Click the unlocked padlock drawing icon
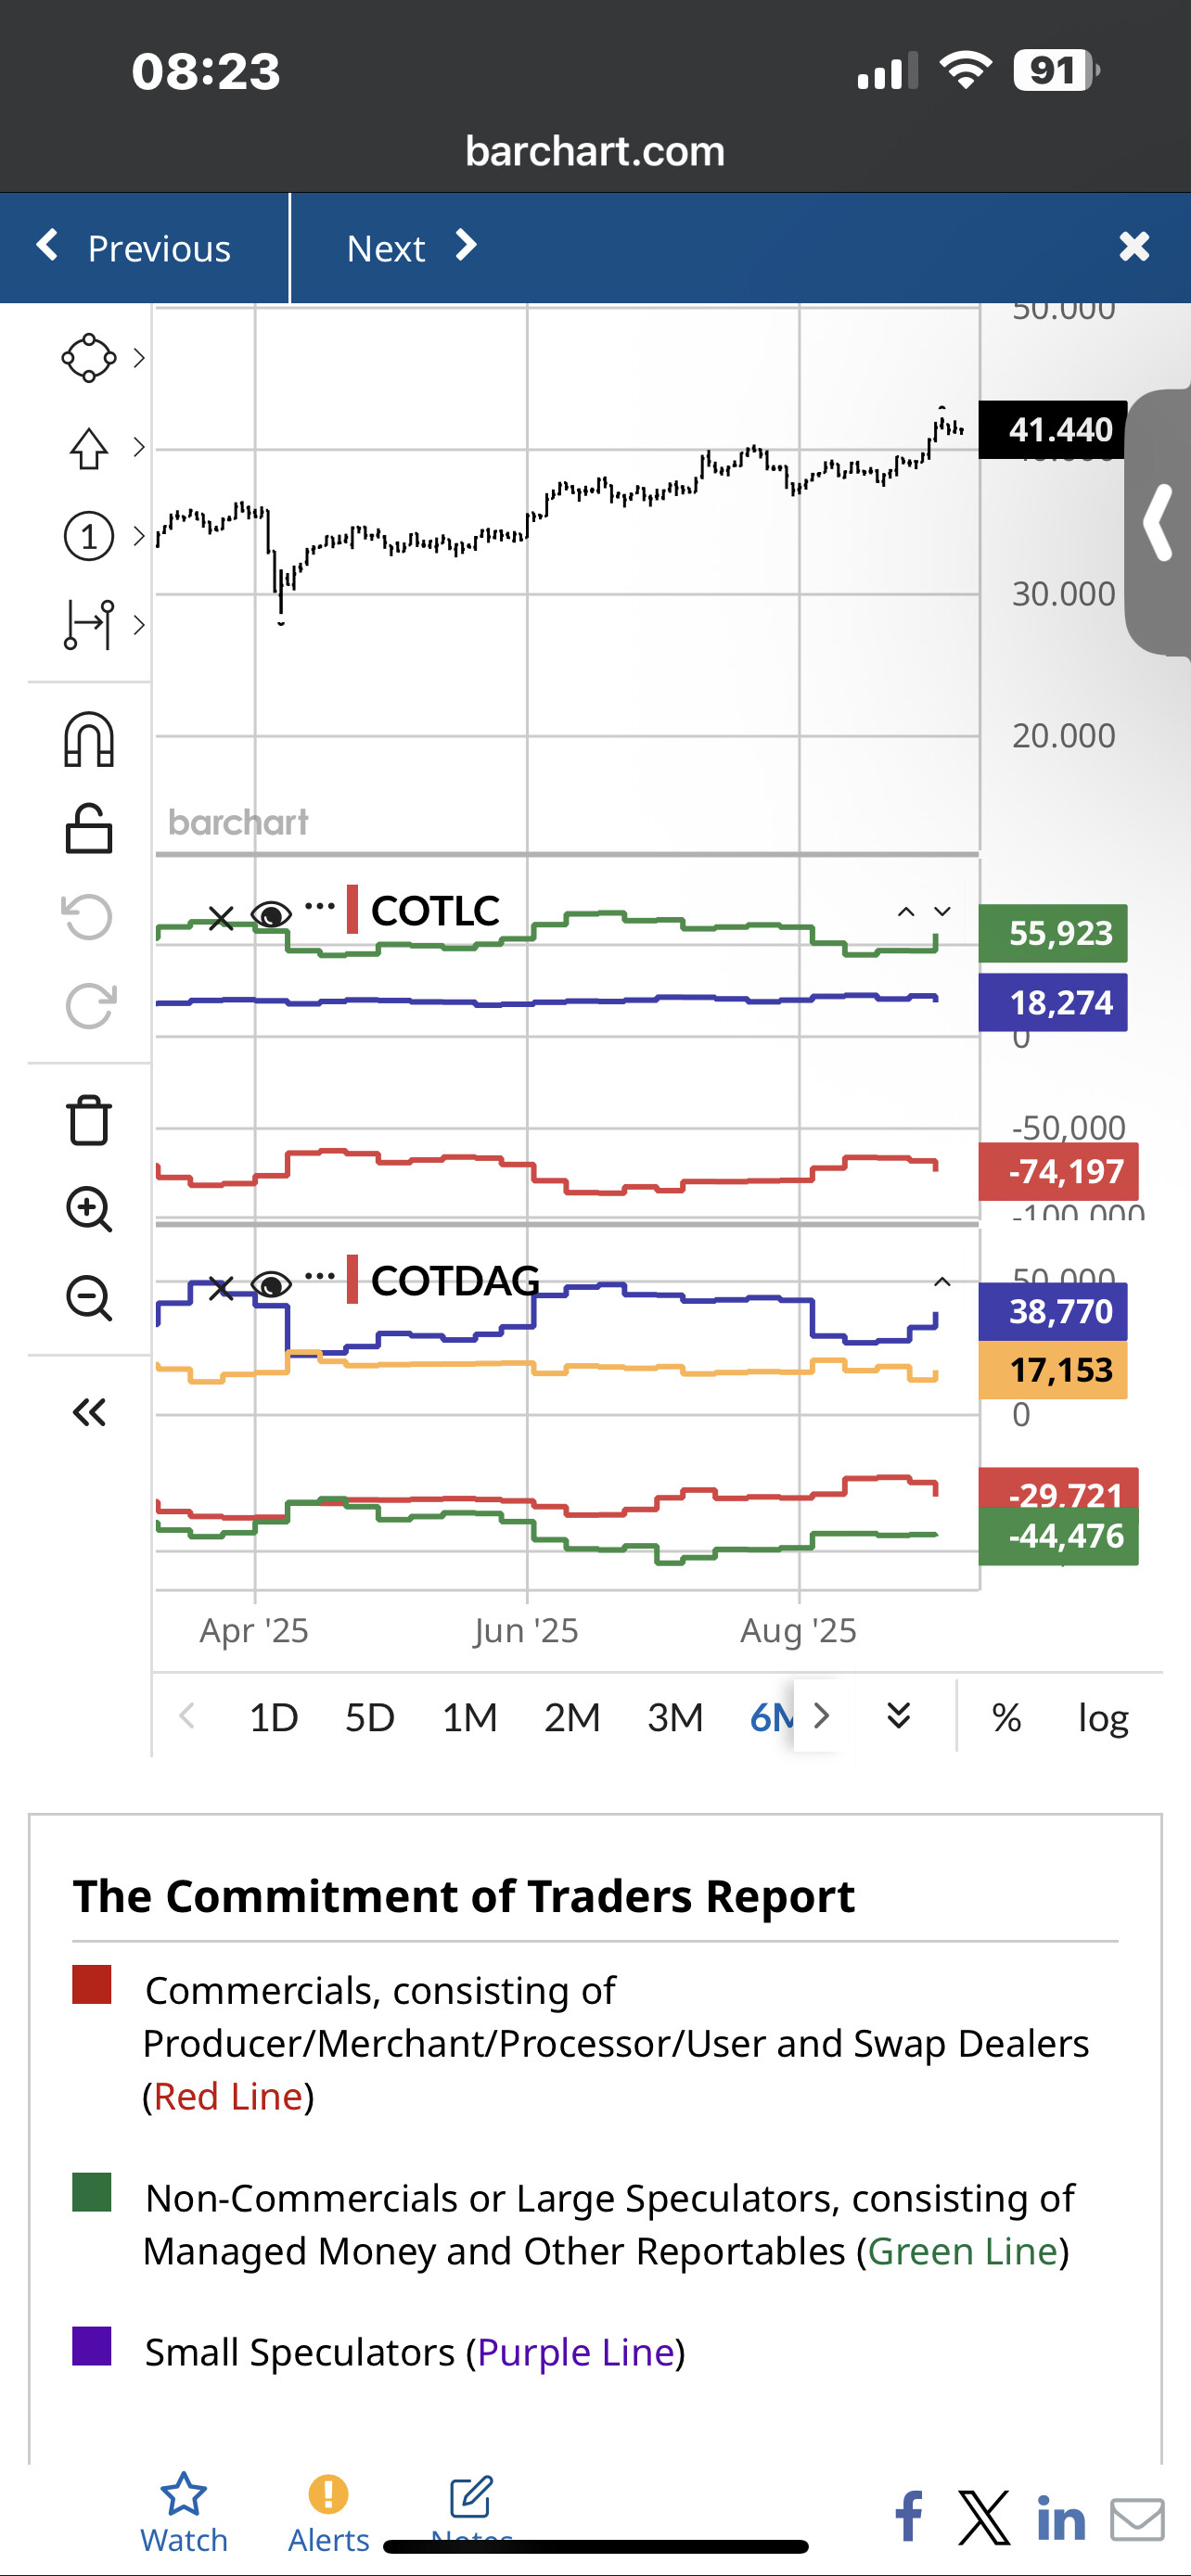This screenshot has width=1191, height=2576. click(89, 829)
